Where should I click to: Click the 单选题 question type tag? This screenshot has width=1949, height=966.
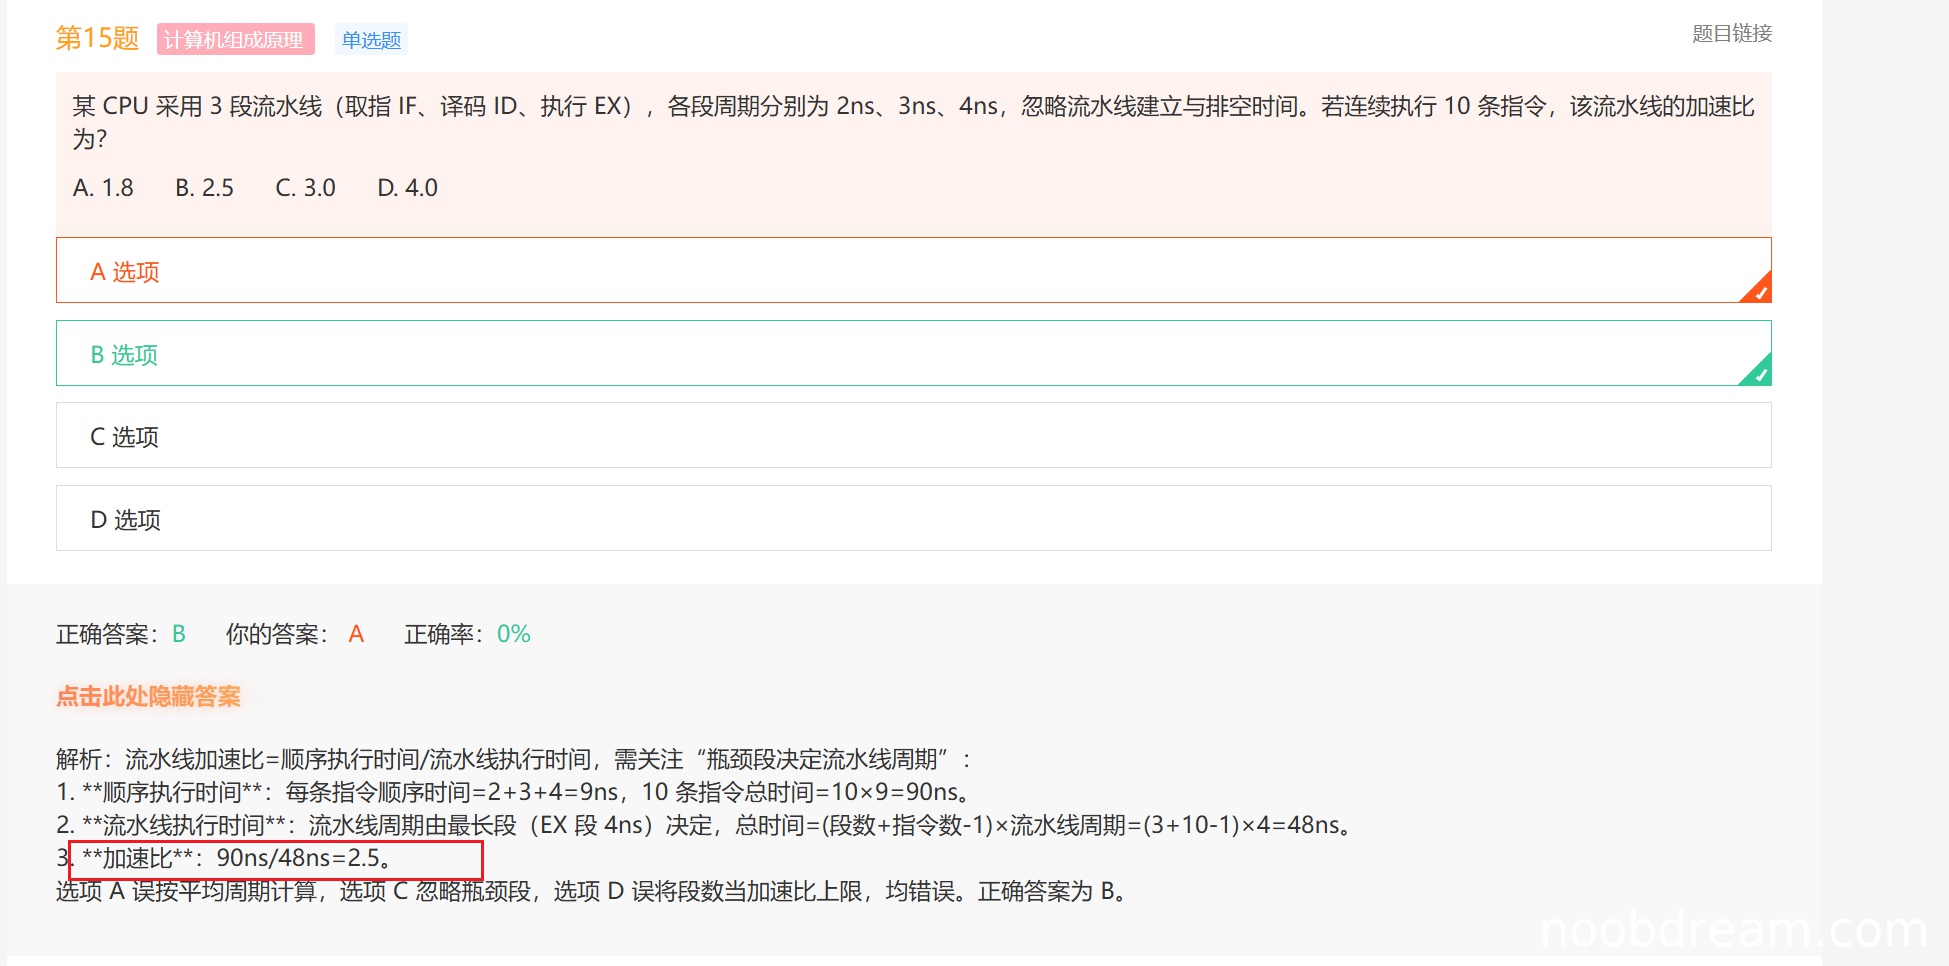click(371, 39)
